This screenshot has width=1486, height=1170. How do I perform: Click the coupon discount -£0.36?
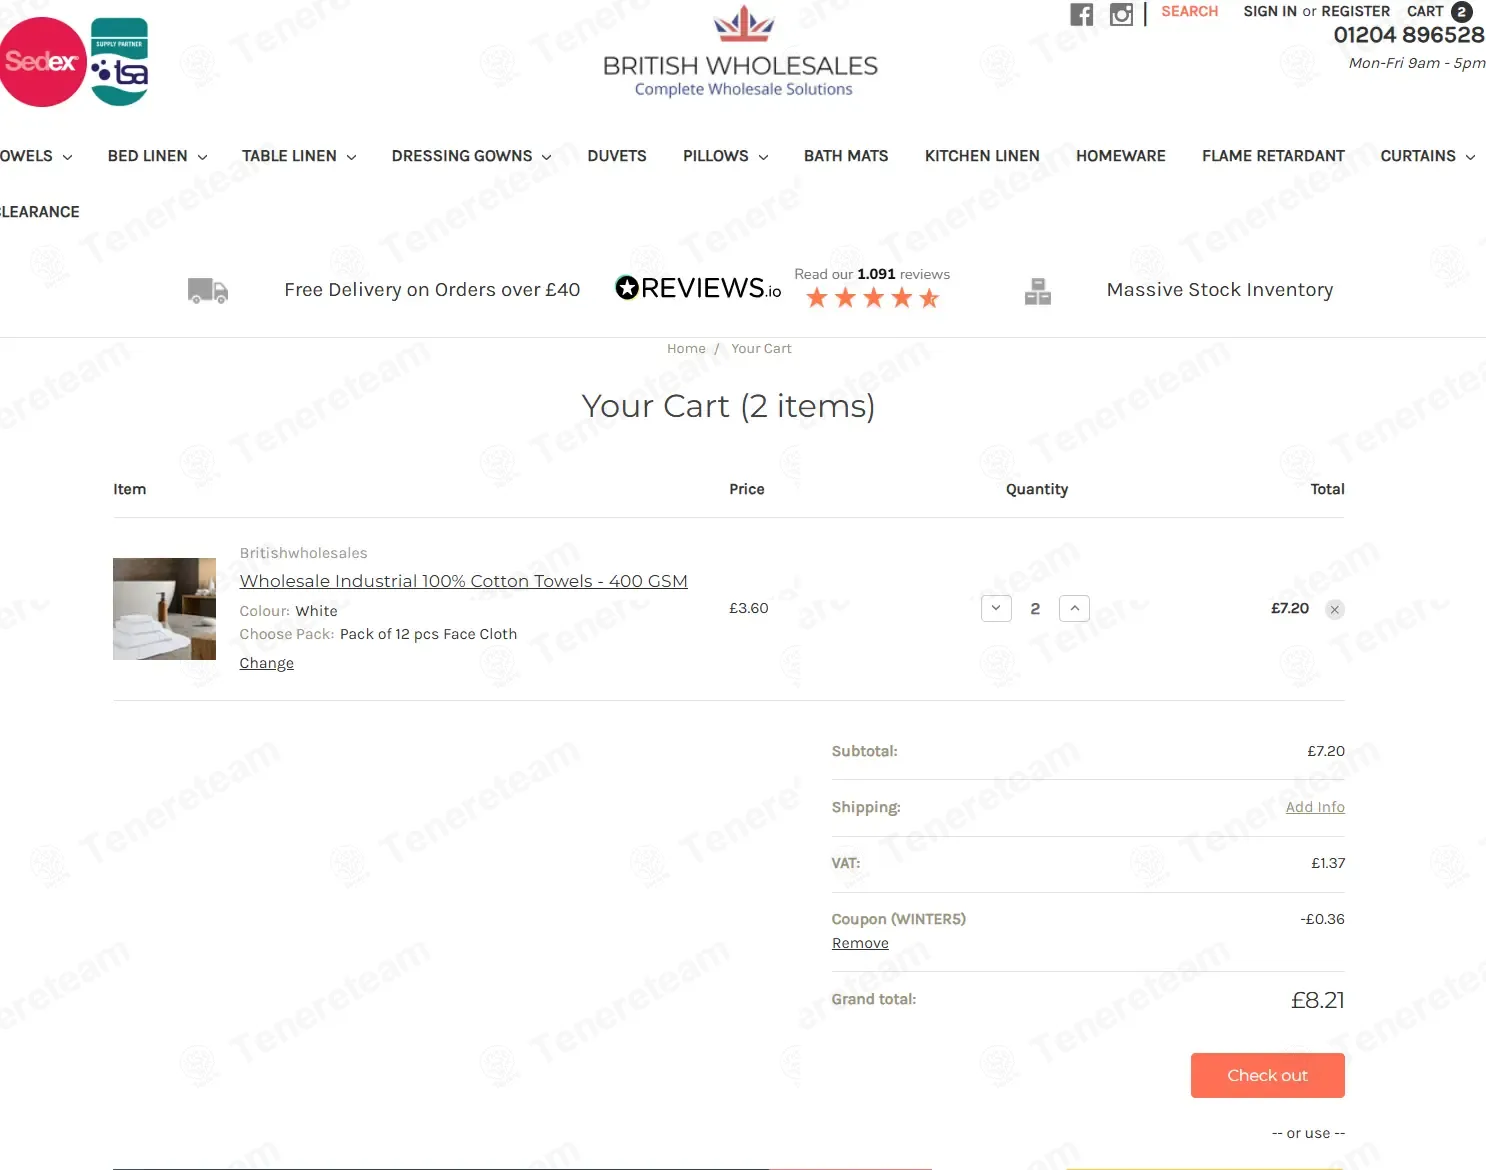(x=1322, y=919)
